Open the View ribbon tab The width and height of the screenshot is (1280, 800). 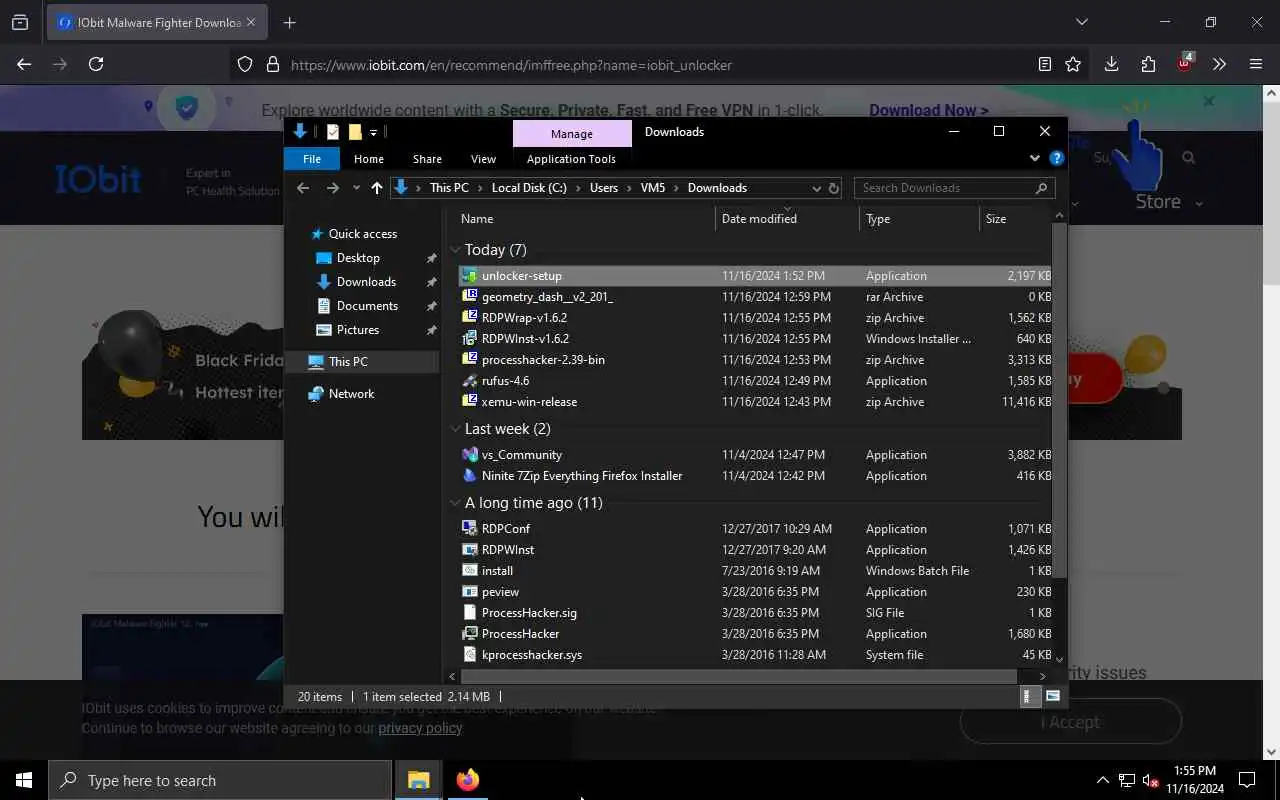pos(483,158)
